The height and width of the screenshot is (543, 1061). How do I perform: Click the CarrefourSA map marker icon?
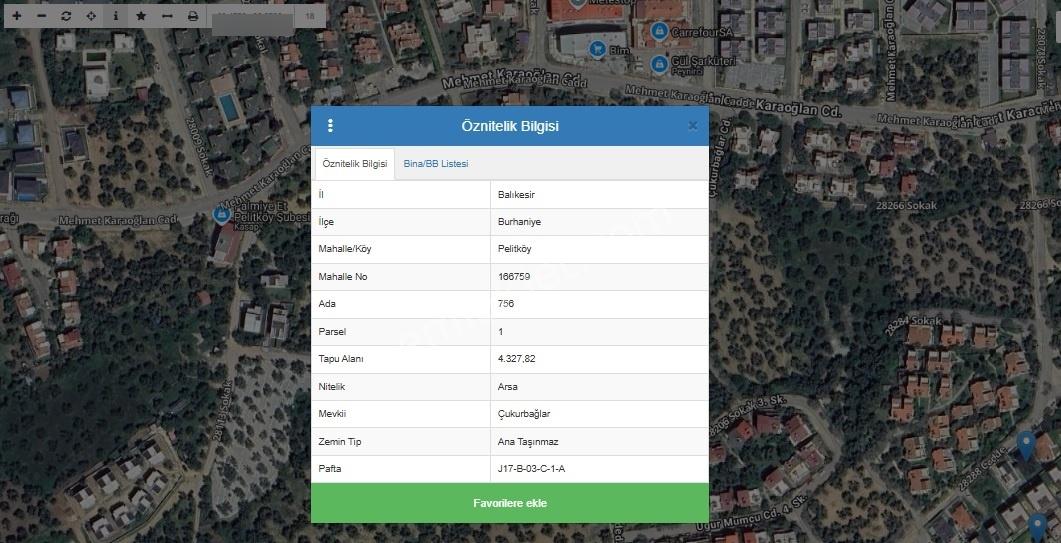pyautogui.click(x=659, y=31)
